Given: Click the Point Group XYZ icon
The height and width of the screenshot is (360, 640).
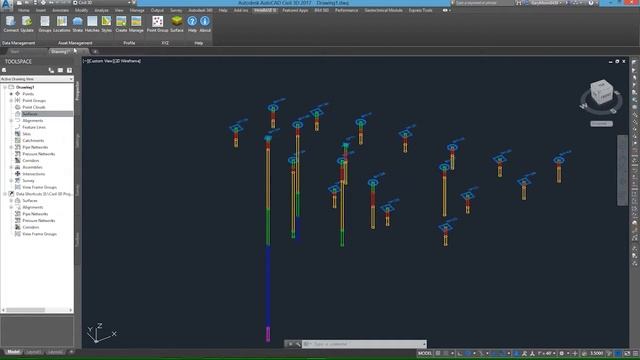Looking at the screenshot, I should (x=158, y=24).
